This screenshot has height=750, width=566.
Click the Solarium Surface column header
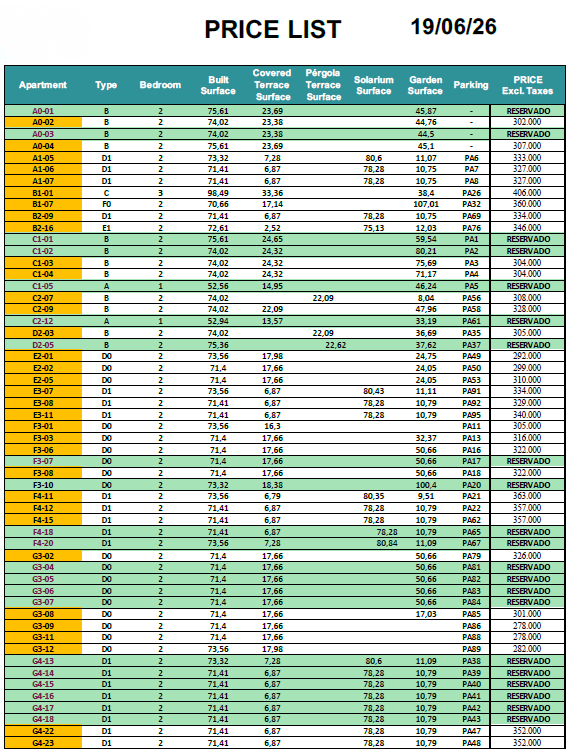click(374, 85)
